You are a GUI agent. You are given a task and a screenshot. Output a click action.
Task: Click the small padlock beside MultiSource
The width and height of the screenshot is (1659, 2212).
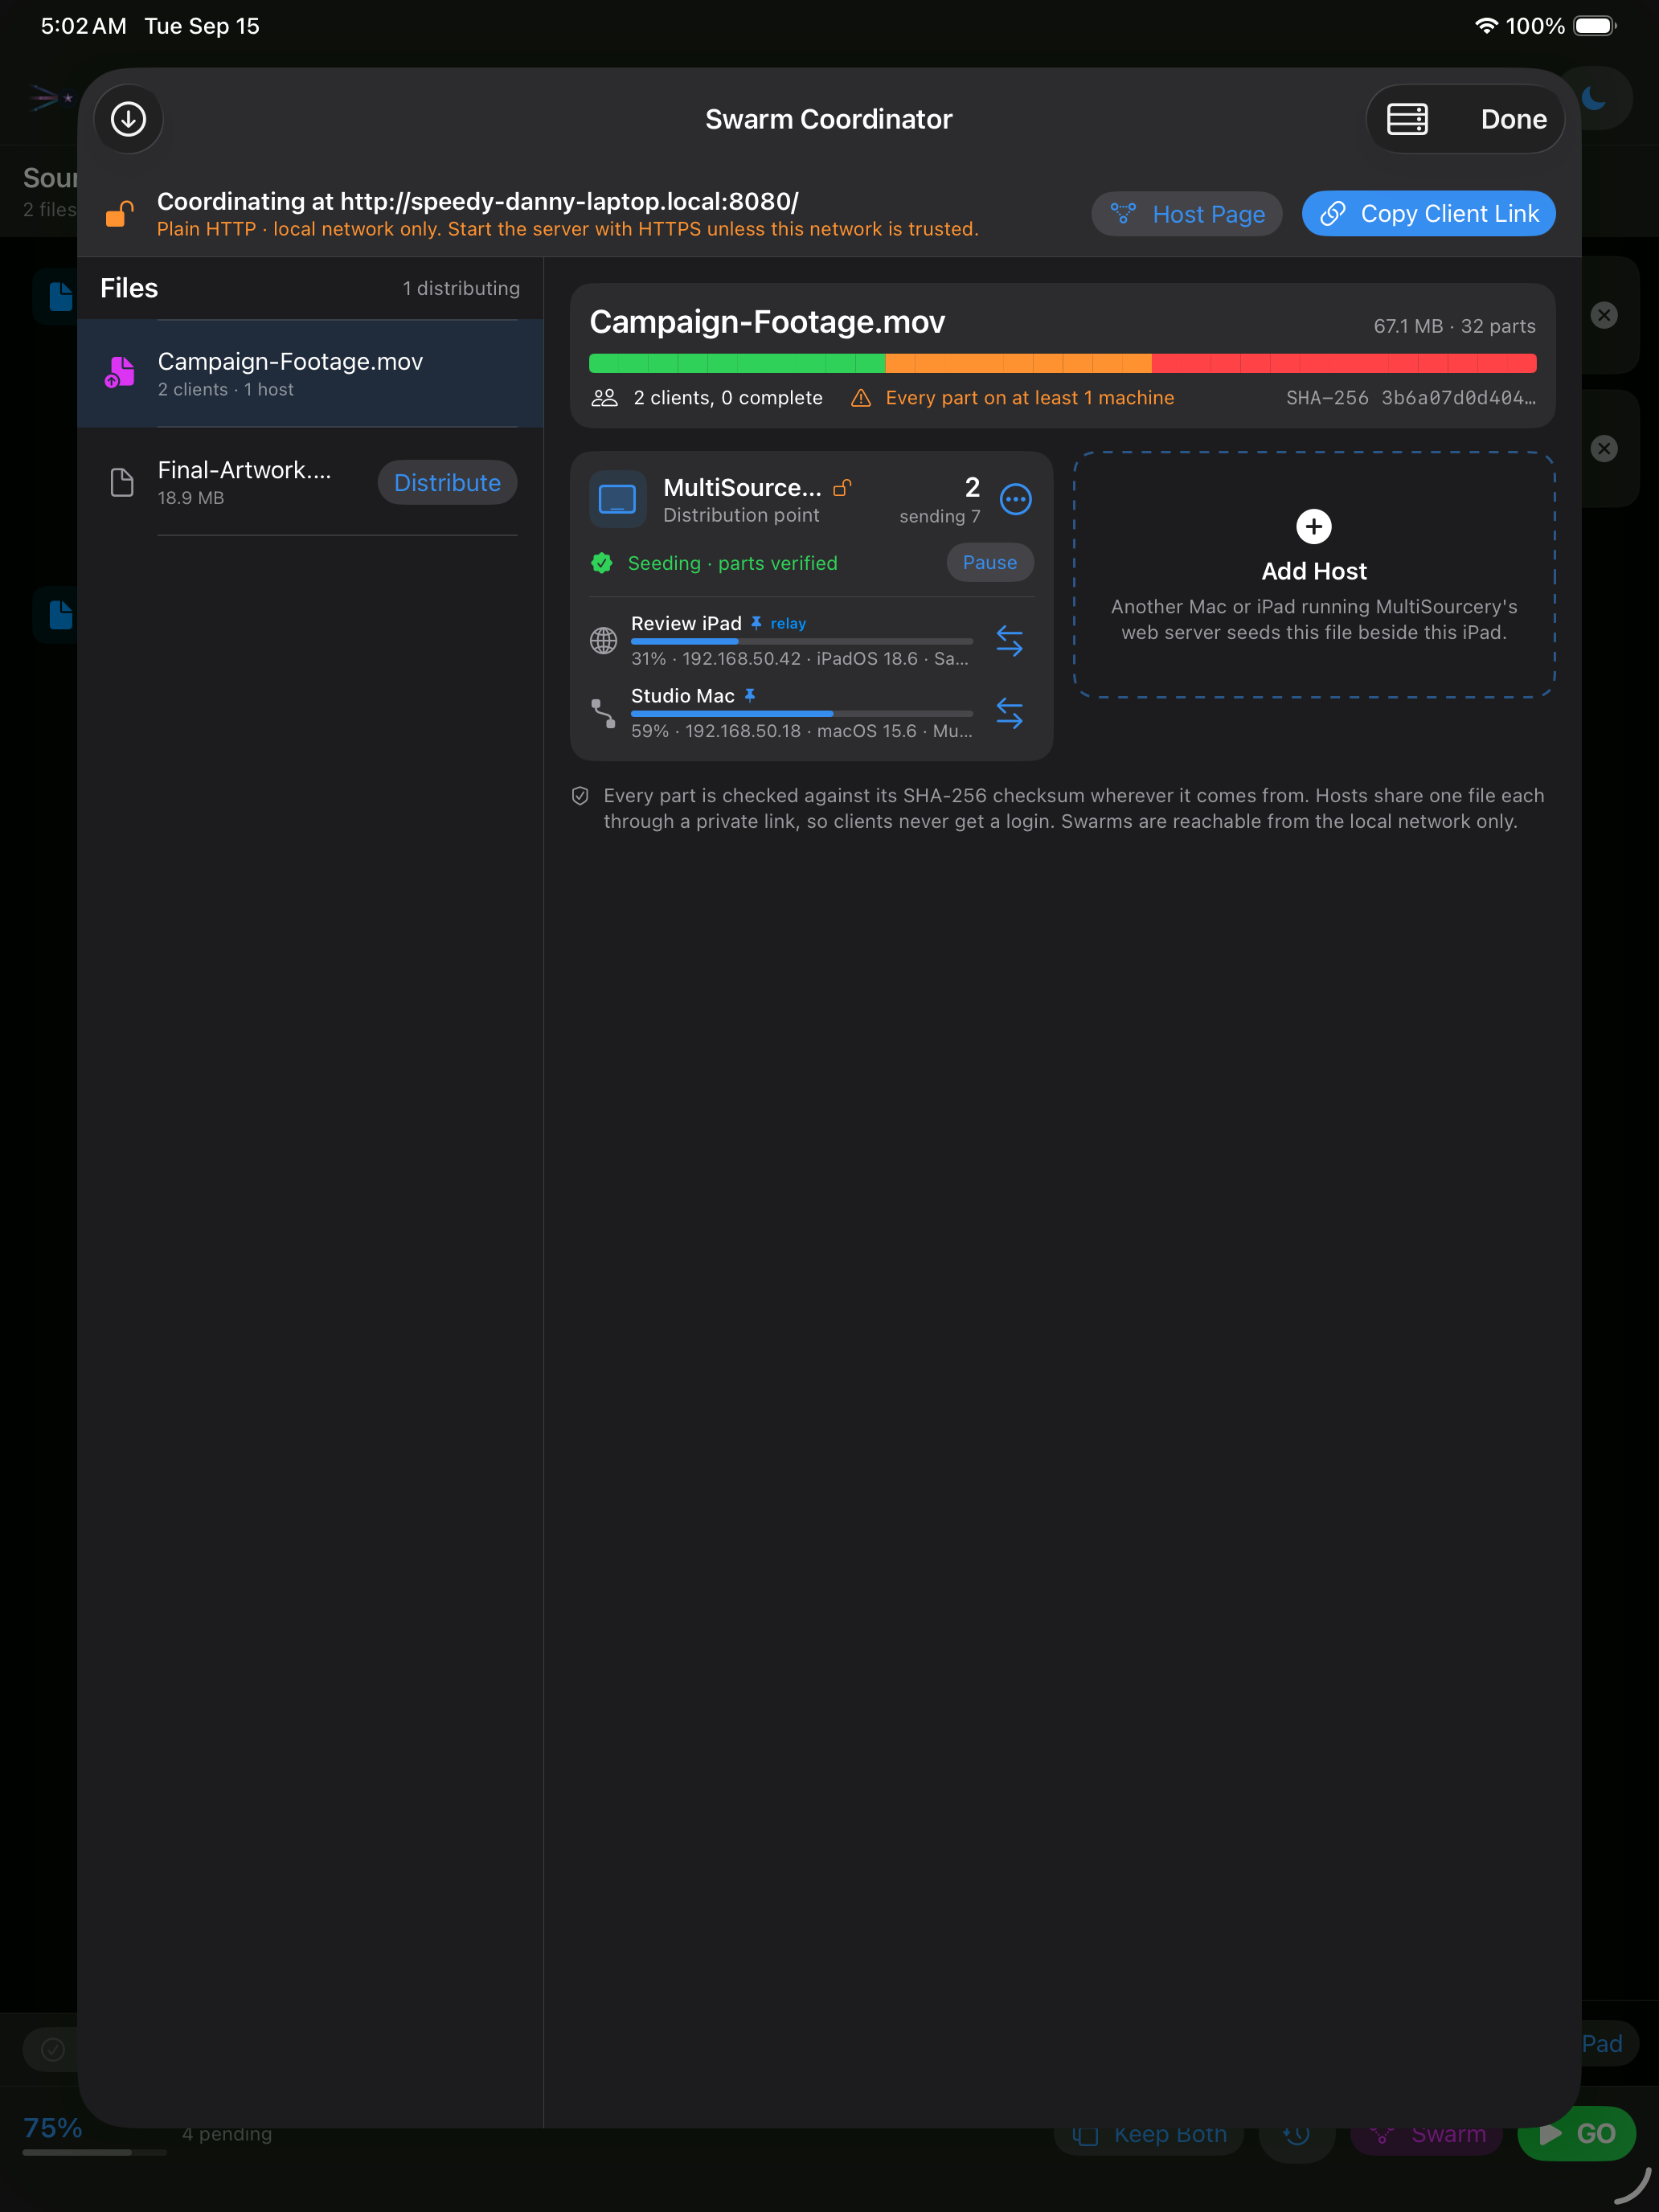(842, 487)
